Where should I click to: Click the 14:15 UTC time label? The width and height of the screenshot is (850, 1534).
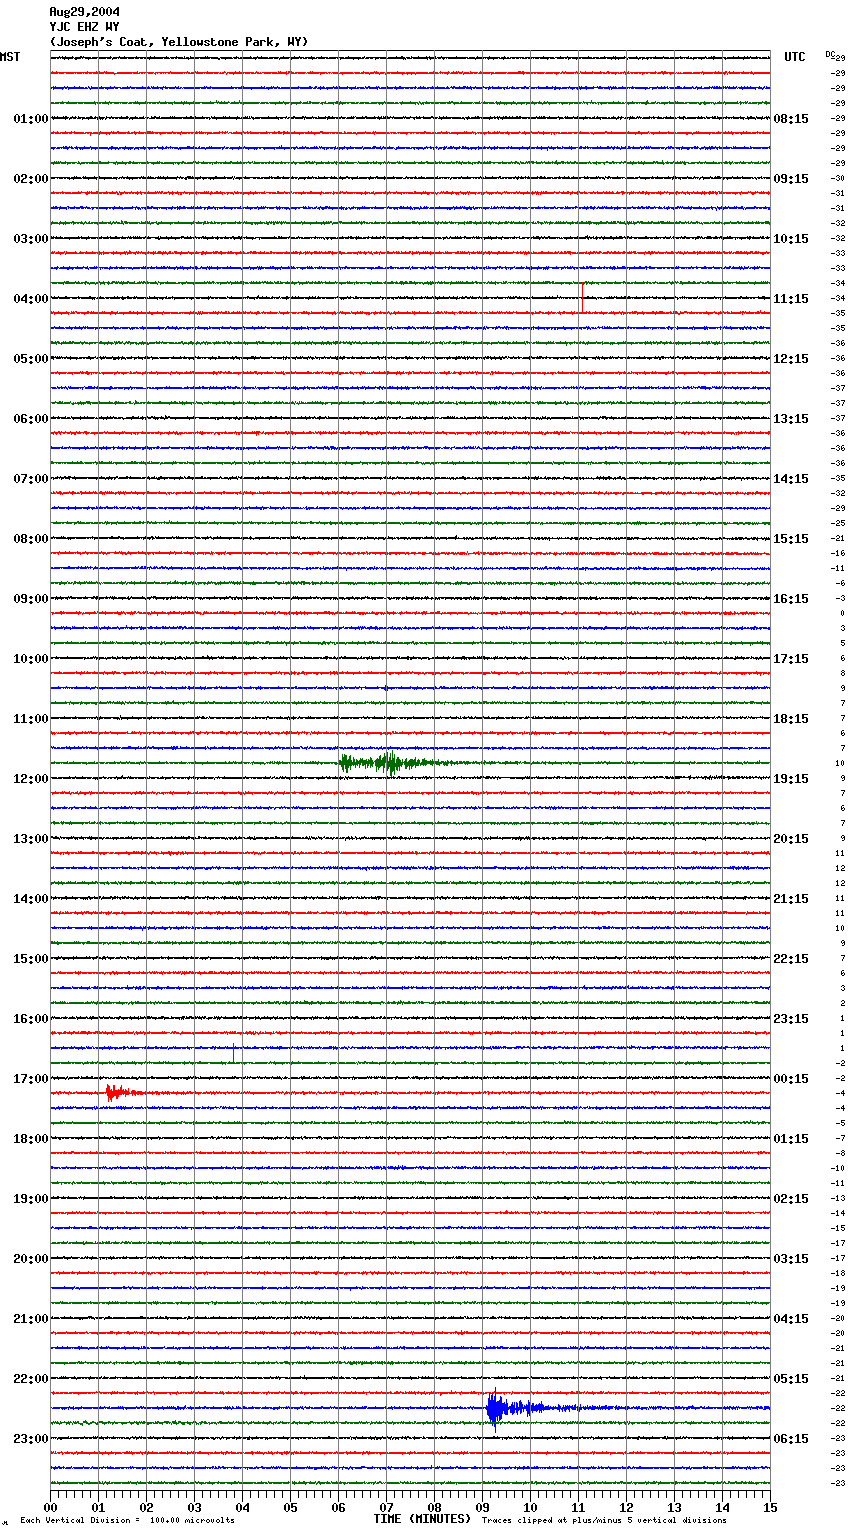pyautogui.click(x=791, y=479)
